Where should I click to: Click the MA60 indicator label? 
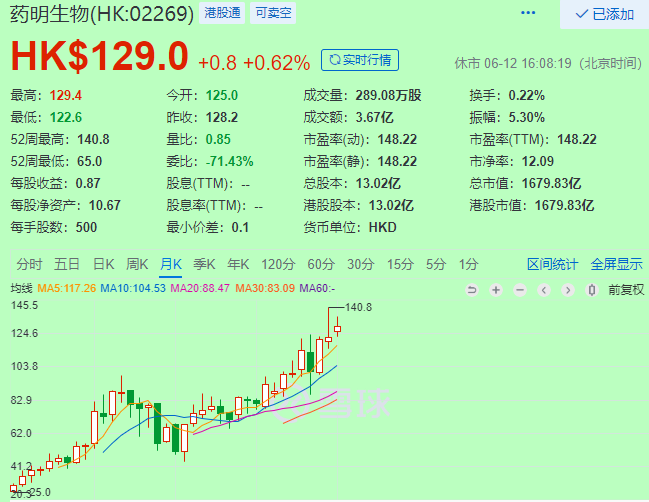(317, 288)
